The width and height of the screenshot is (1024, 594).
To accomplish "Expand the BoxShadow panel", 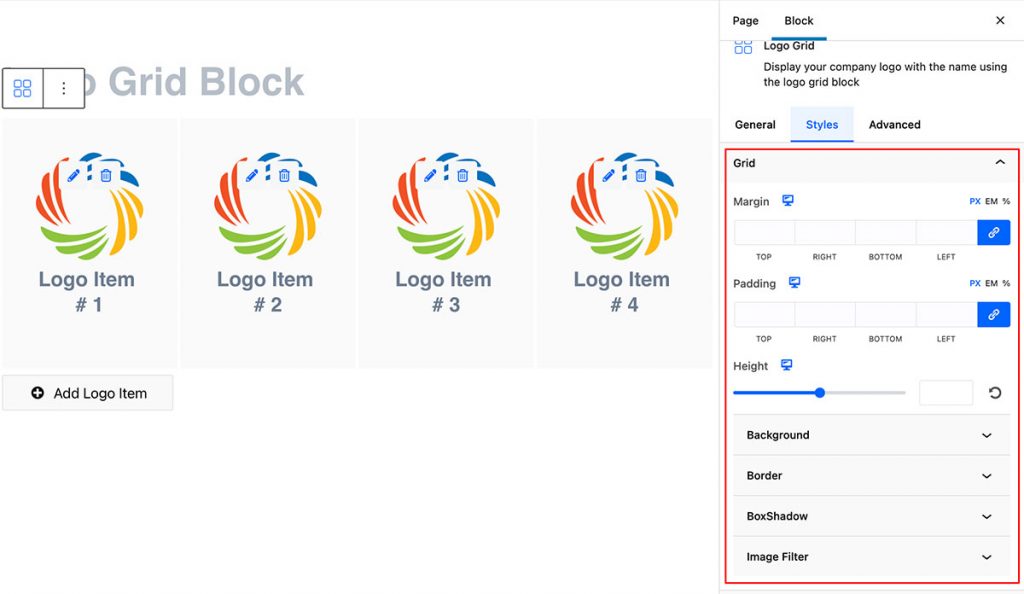I will click(x=871, y=516).
